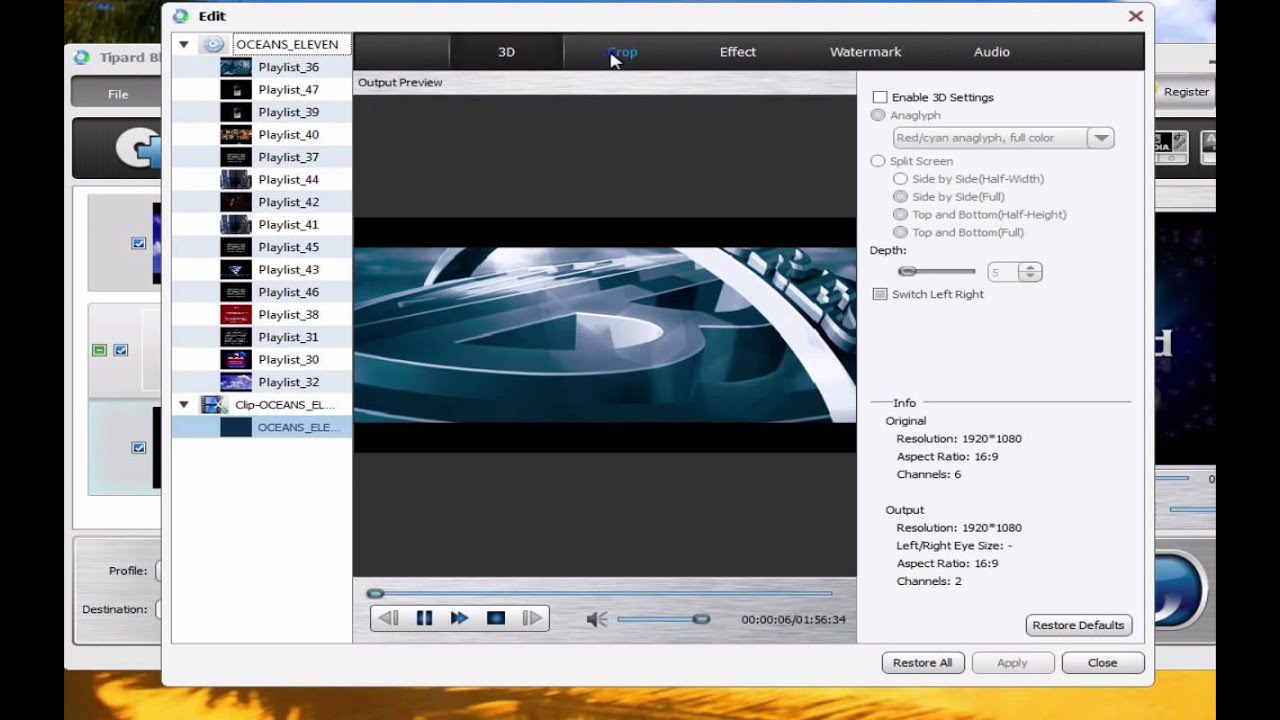This screenshot has width=1280, height=720.
Task: Click the OCEANS_ELEVEN disc icon
Action: tap(213, 45)
